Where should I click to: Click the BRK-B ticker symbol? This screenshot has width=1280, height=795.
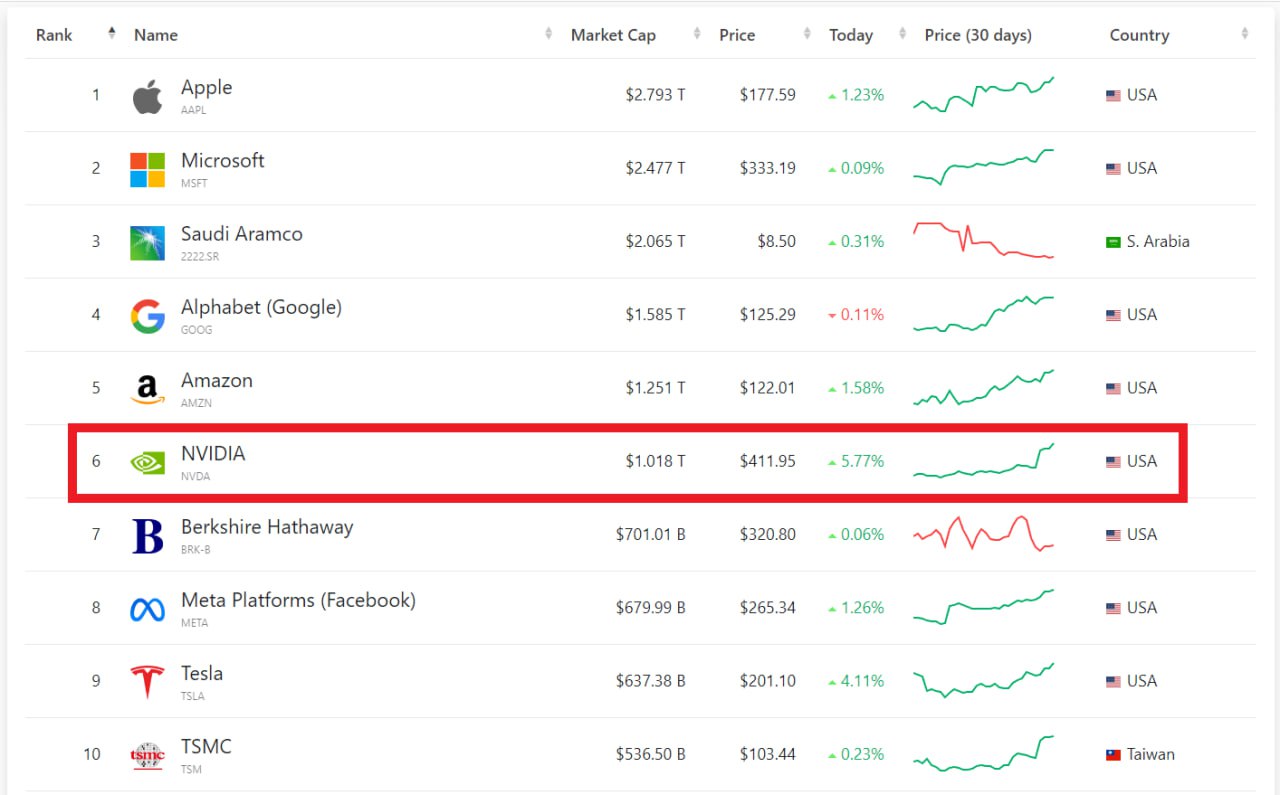coord(196,550)
